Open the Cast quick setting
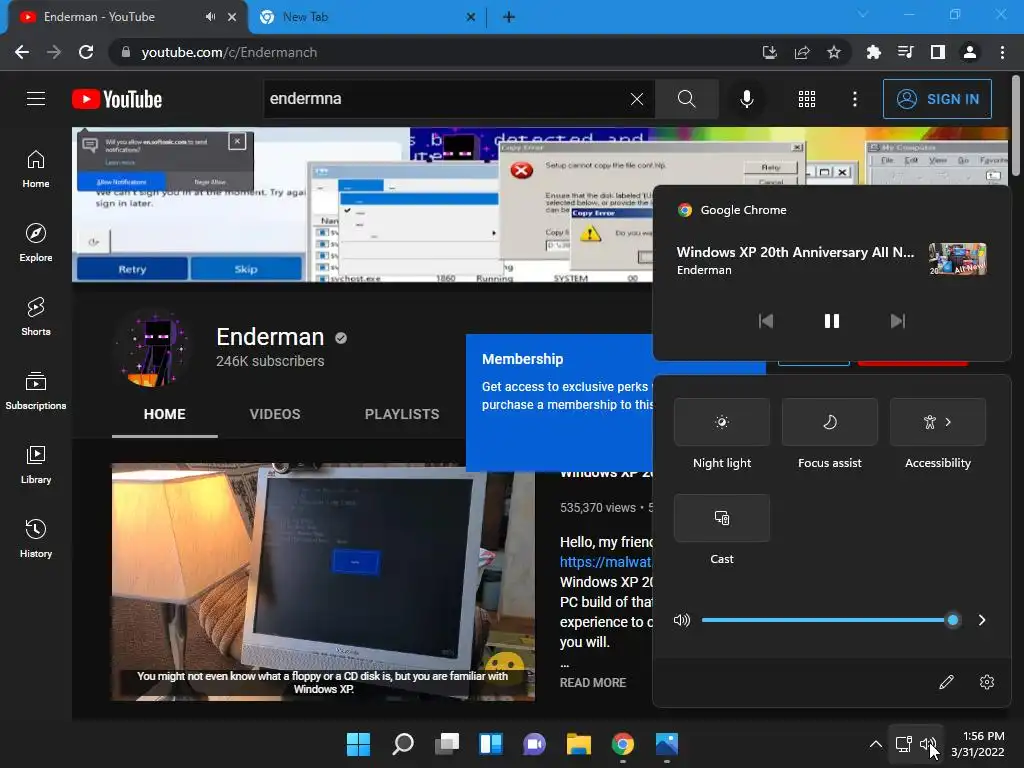Image resolution: width=1024 pixels, height=768 pixels. coord(722,518)
